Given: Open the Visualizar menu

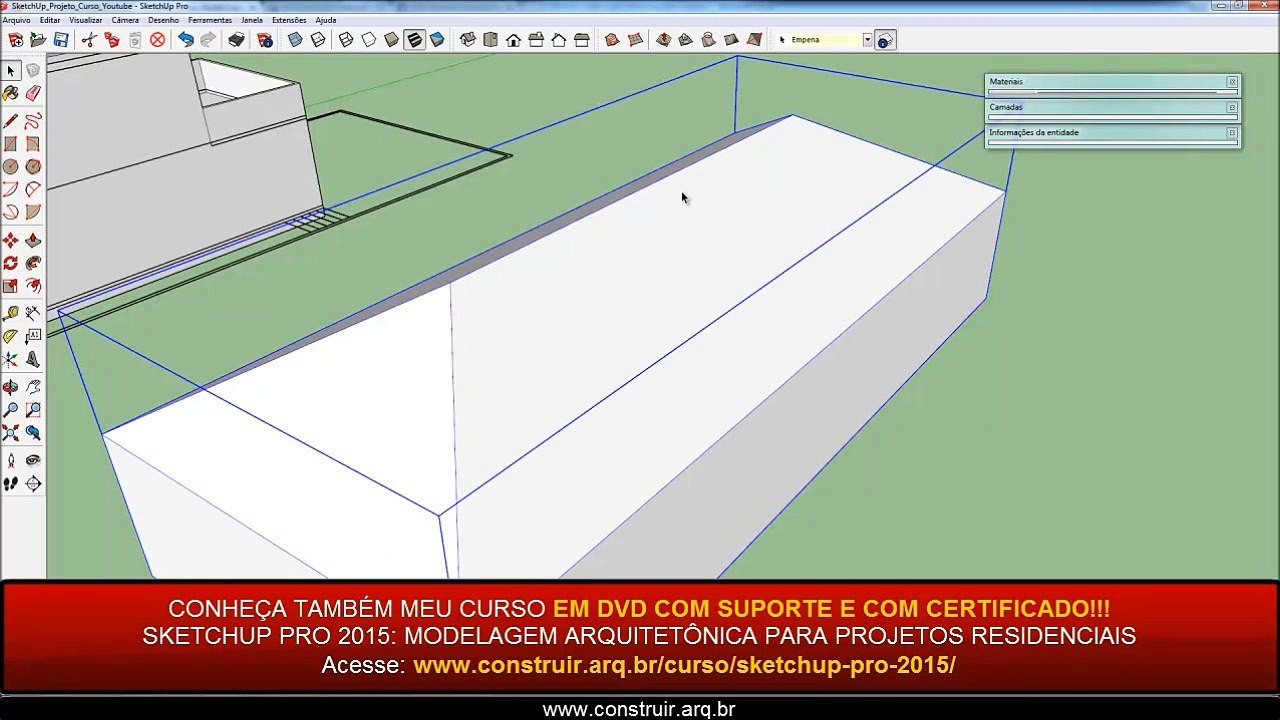Looking at the screenshot, I should (86, 20).
